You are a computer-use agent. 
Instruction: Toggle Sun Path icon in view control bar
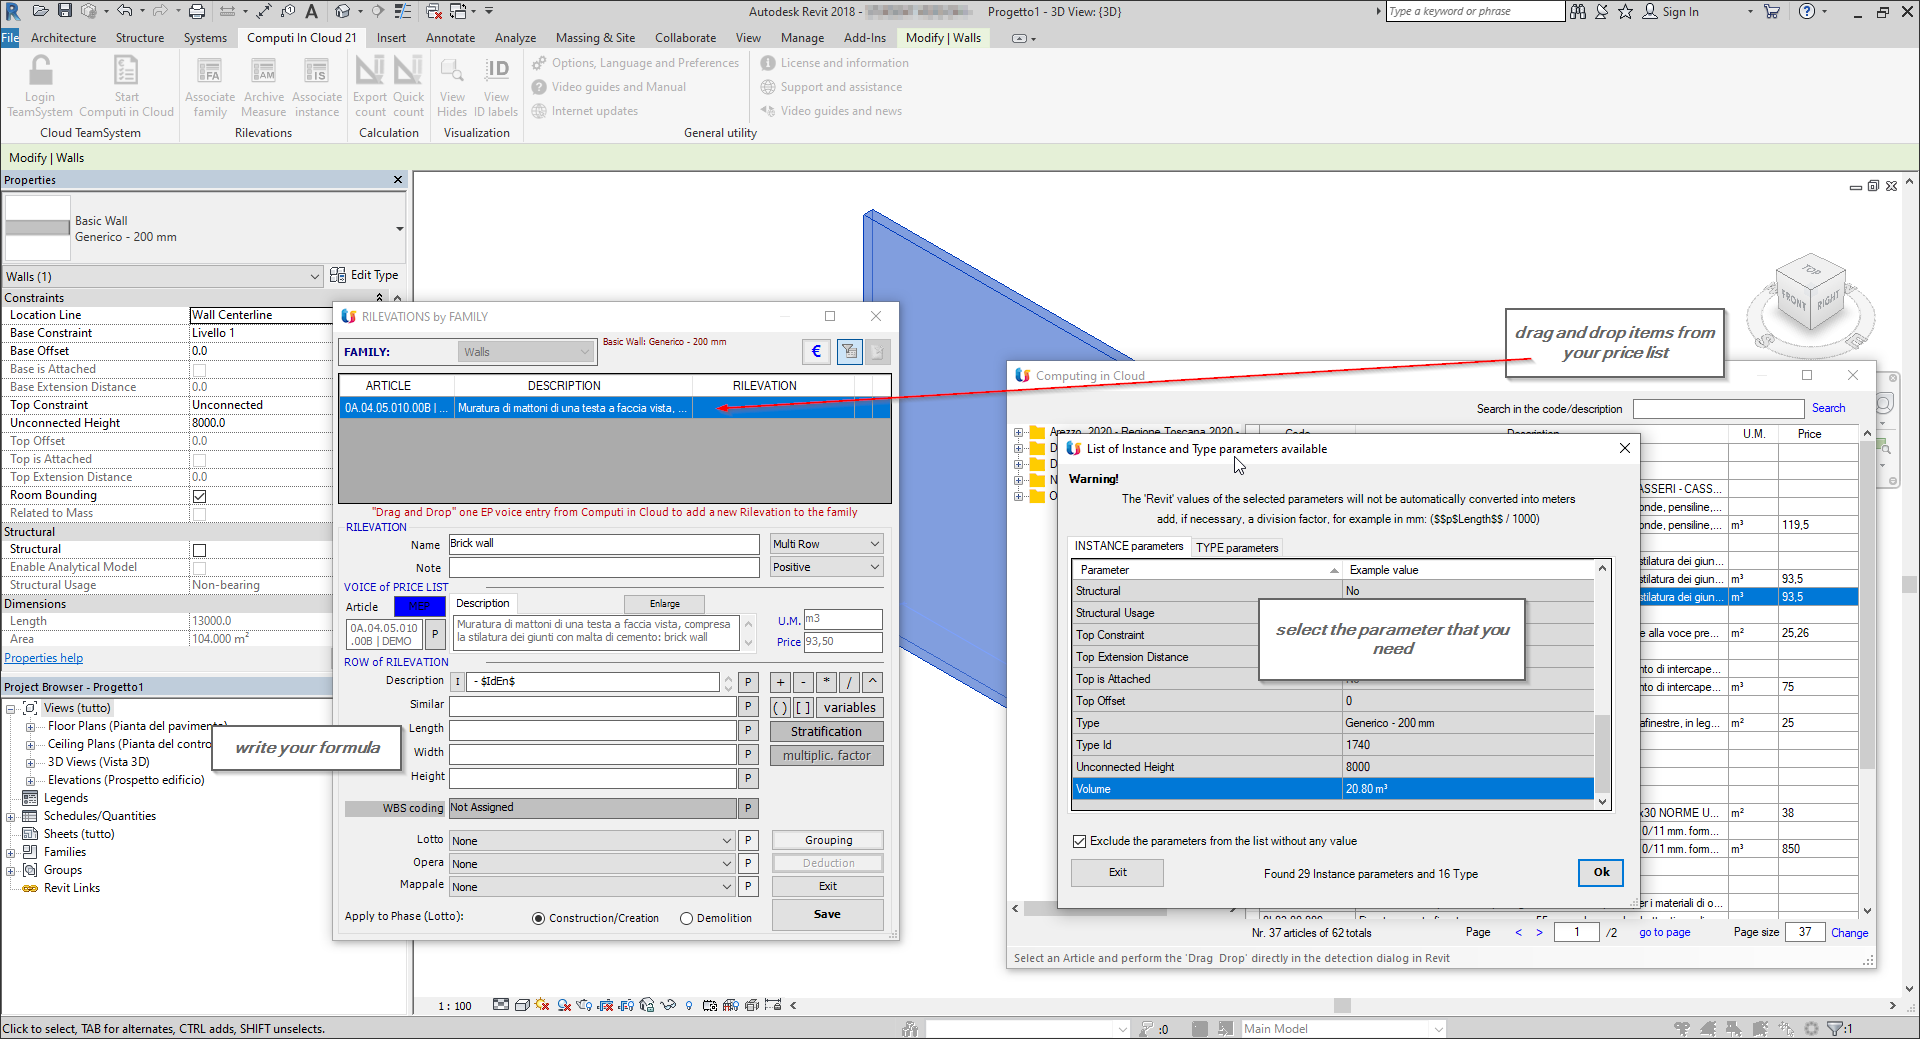[542, 1005]
